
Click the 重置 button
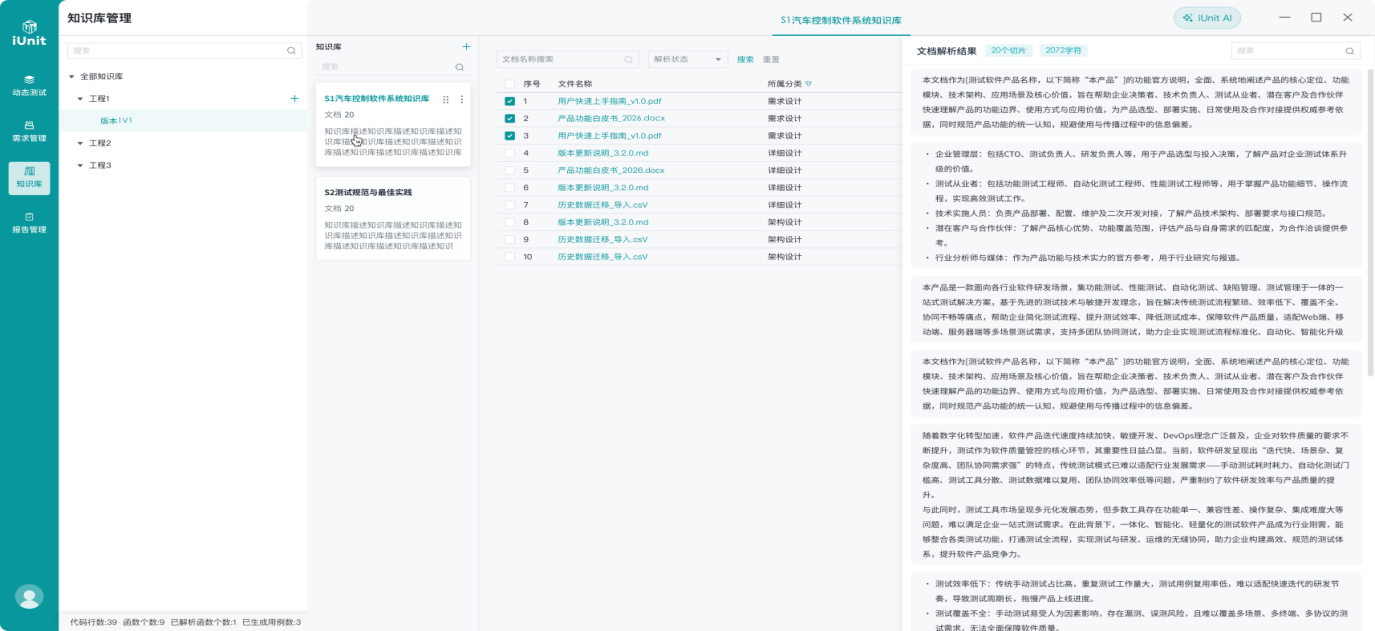pos(771,59)
